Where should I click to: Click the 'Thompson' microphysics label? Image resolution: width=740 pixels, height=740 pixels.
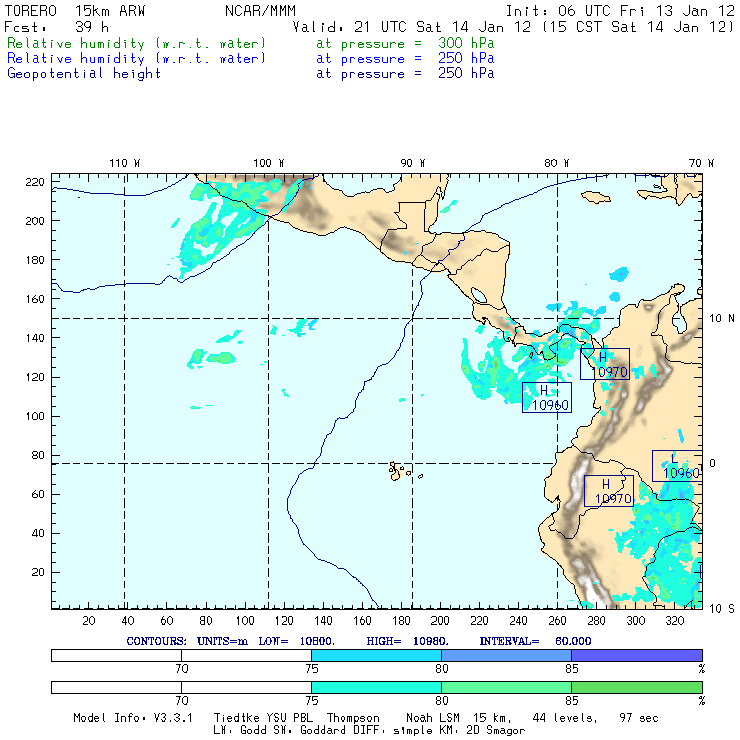(x=353, y=718)
